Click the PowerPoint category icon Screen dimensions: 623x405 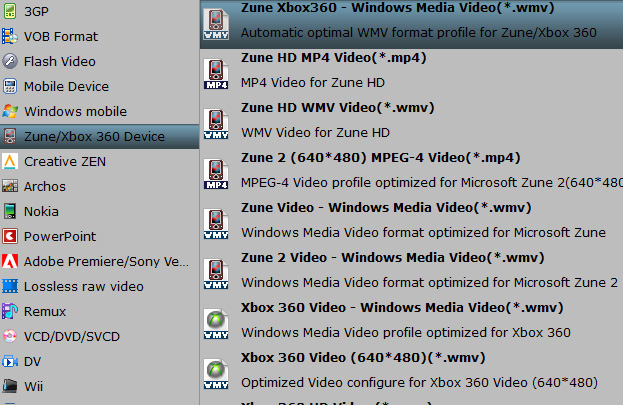10,236
